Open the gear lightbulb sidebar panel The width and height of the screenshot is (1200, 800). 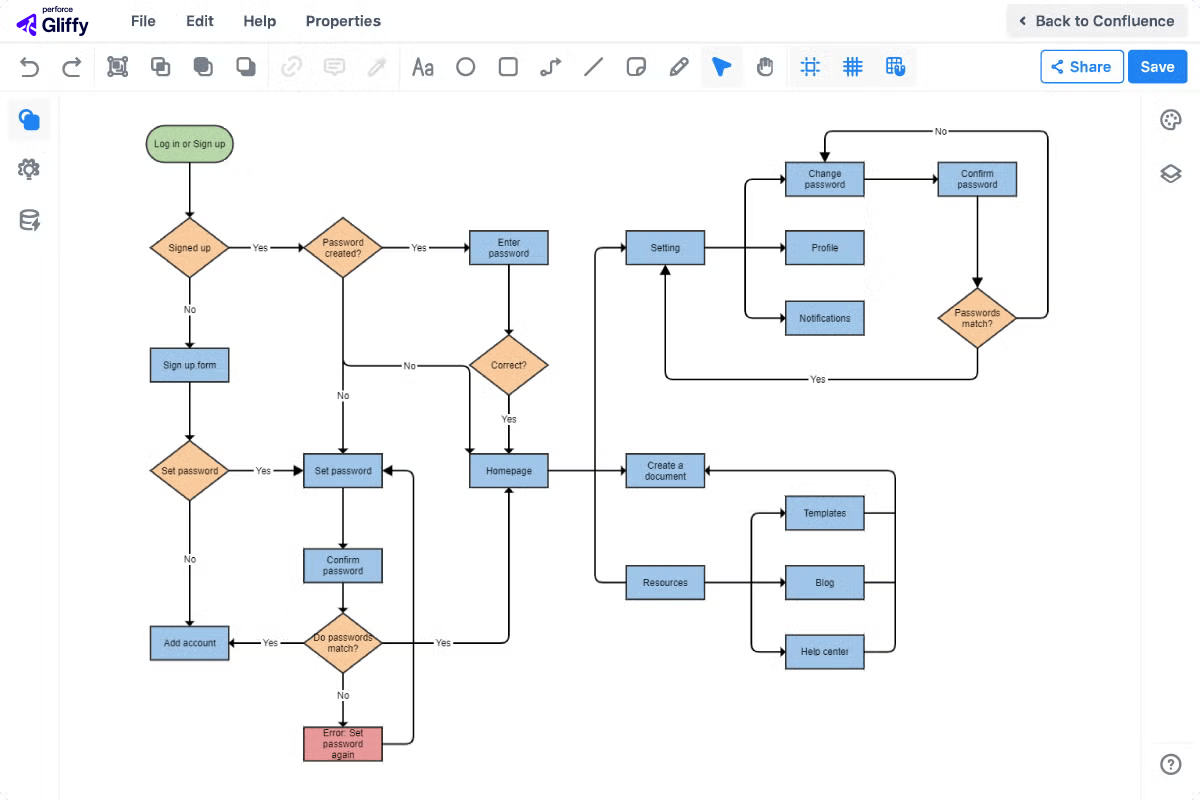coord(29,169)
